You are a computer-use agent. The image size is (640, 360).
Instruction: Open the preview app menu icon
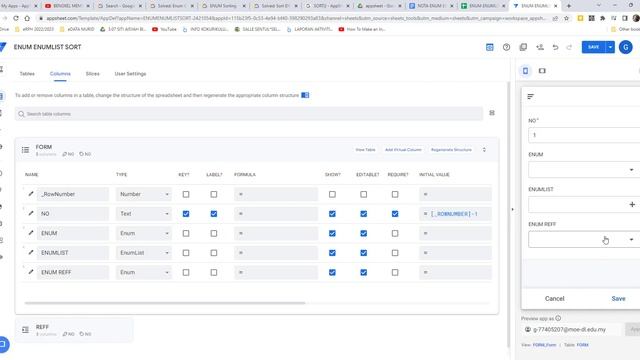531,97
